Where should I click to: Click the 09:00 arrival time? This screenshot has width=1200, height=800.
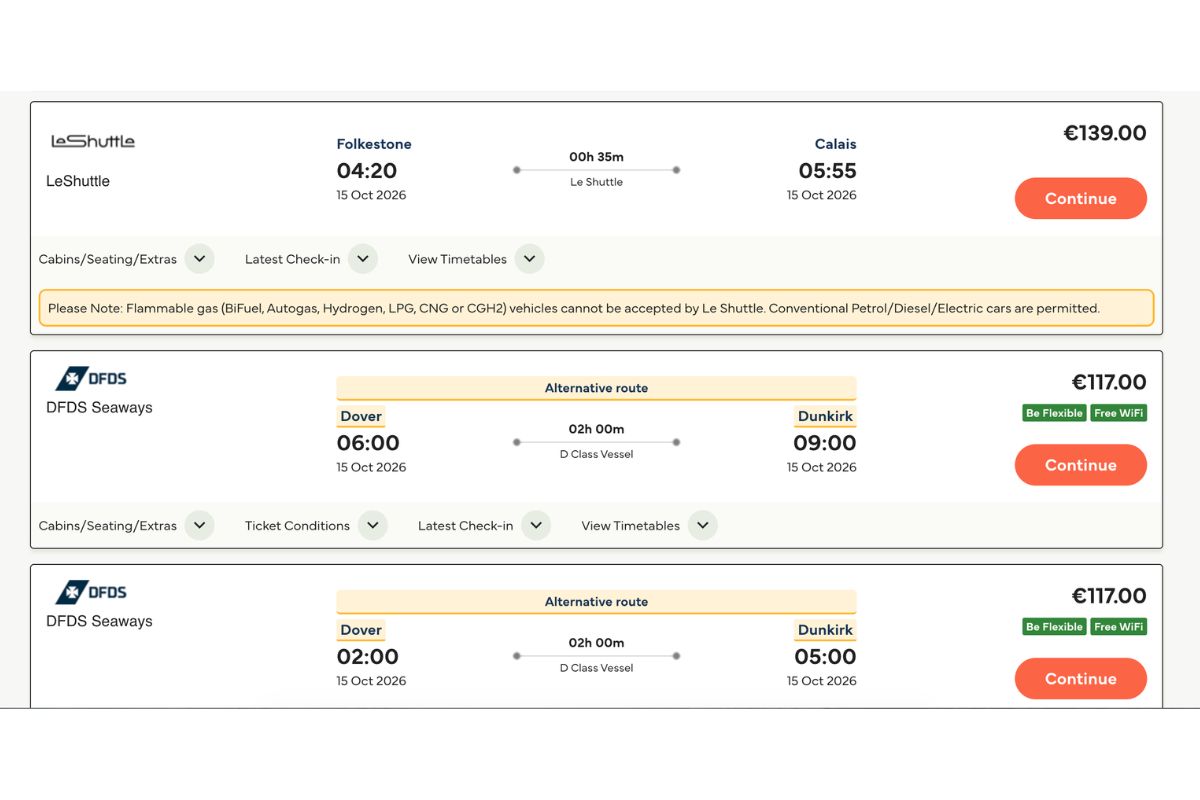[x=825, y=443]
